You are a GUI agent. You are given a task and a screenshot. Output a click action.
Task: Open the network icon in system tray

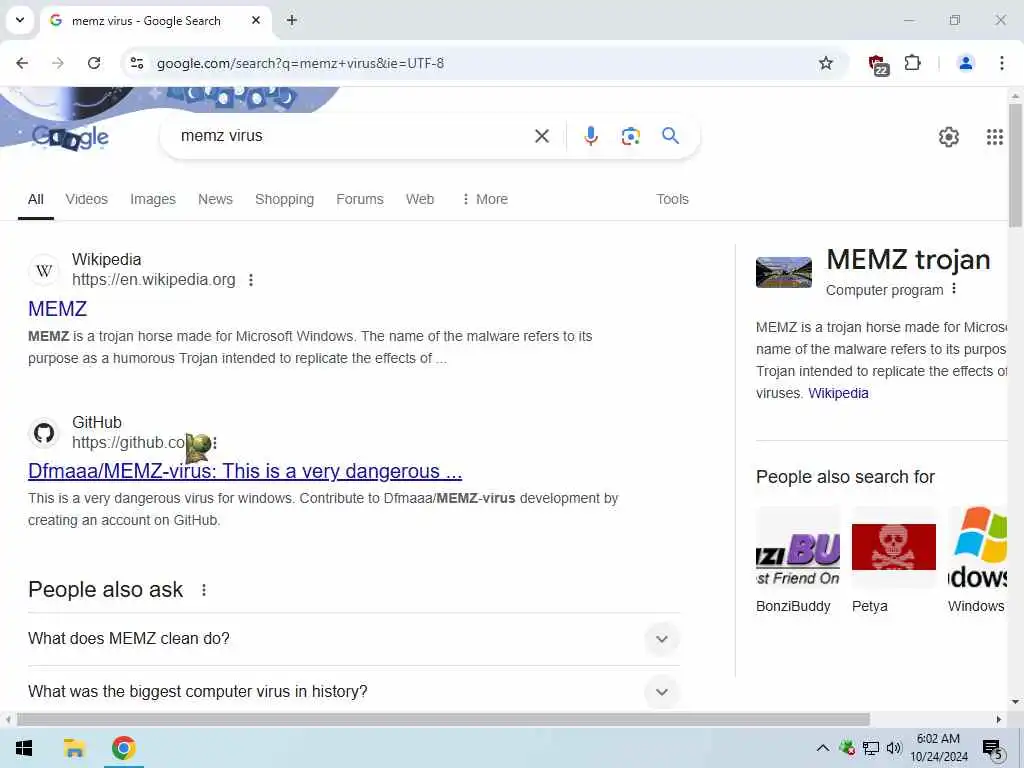[x=871, y=748]
